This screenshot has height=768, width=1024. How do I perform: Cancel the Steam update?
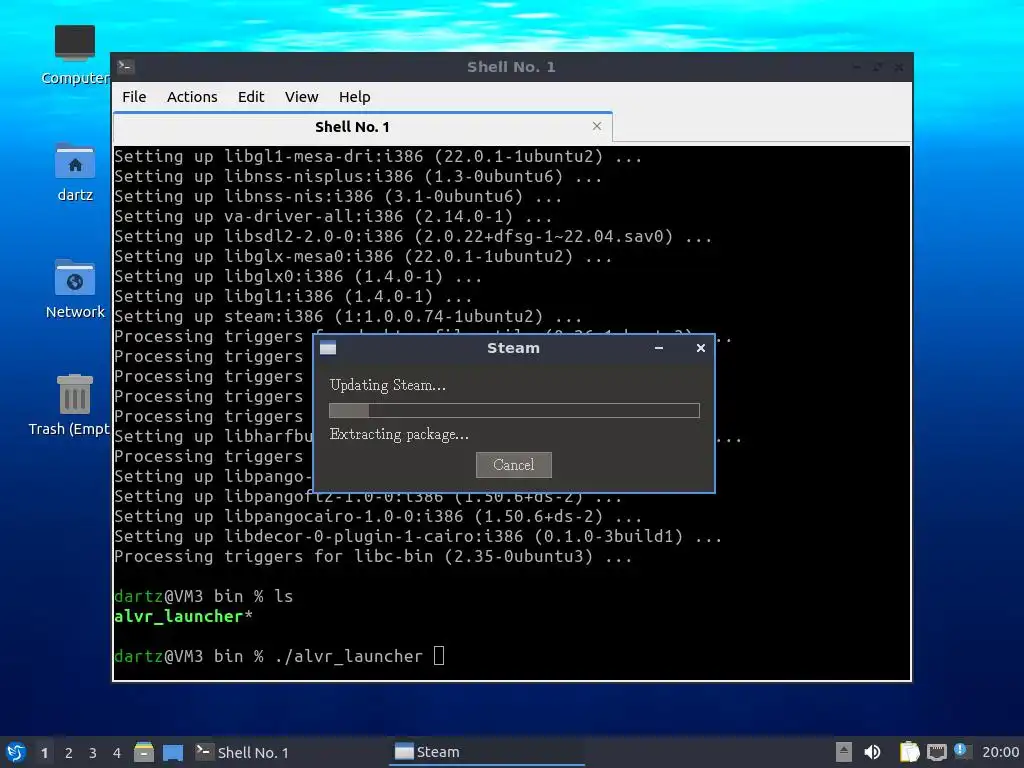tap(513, 465)
